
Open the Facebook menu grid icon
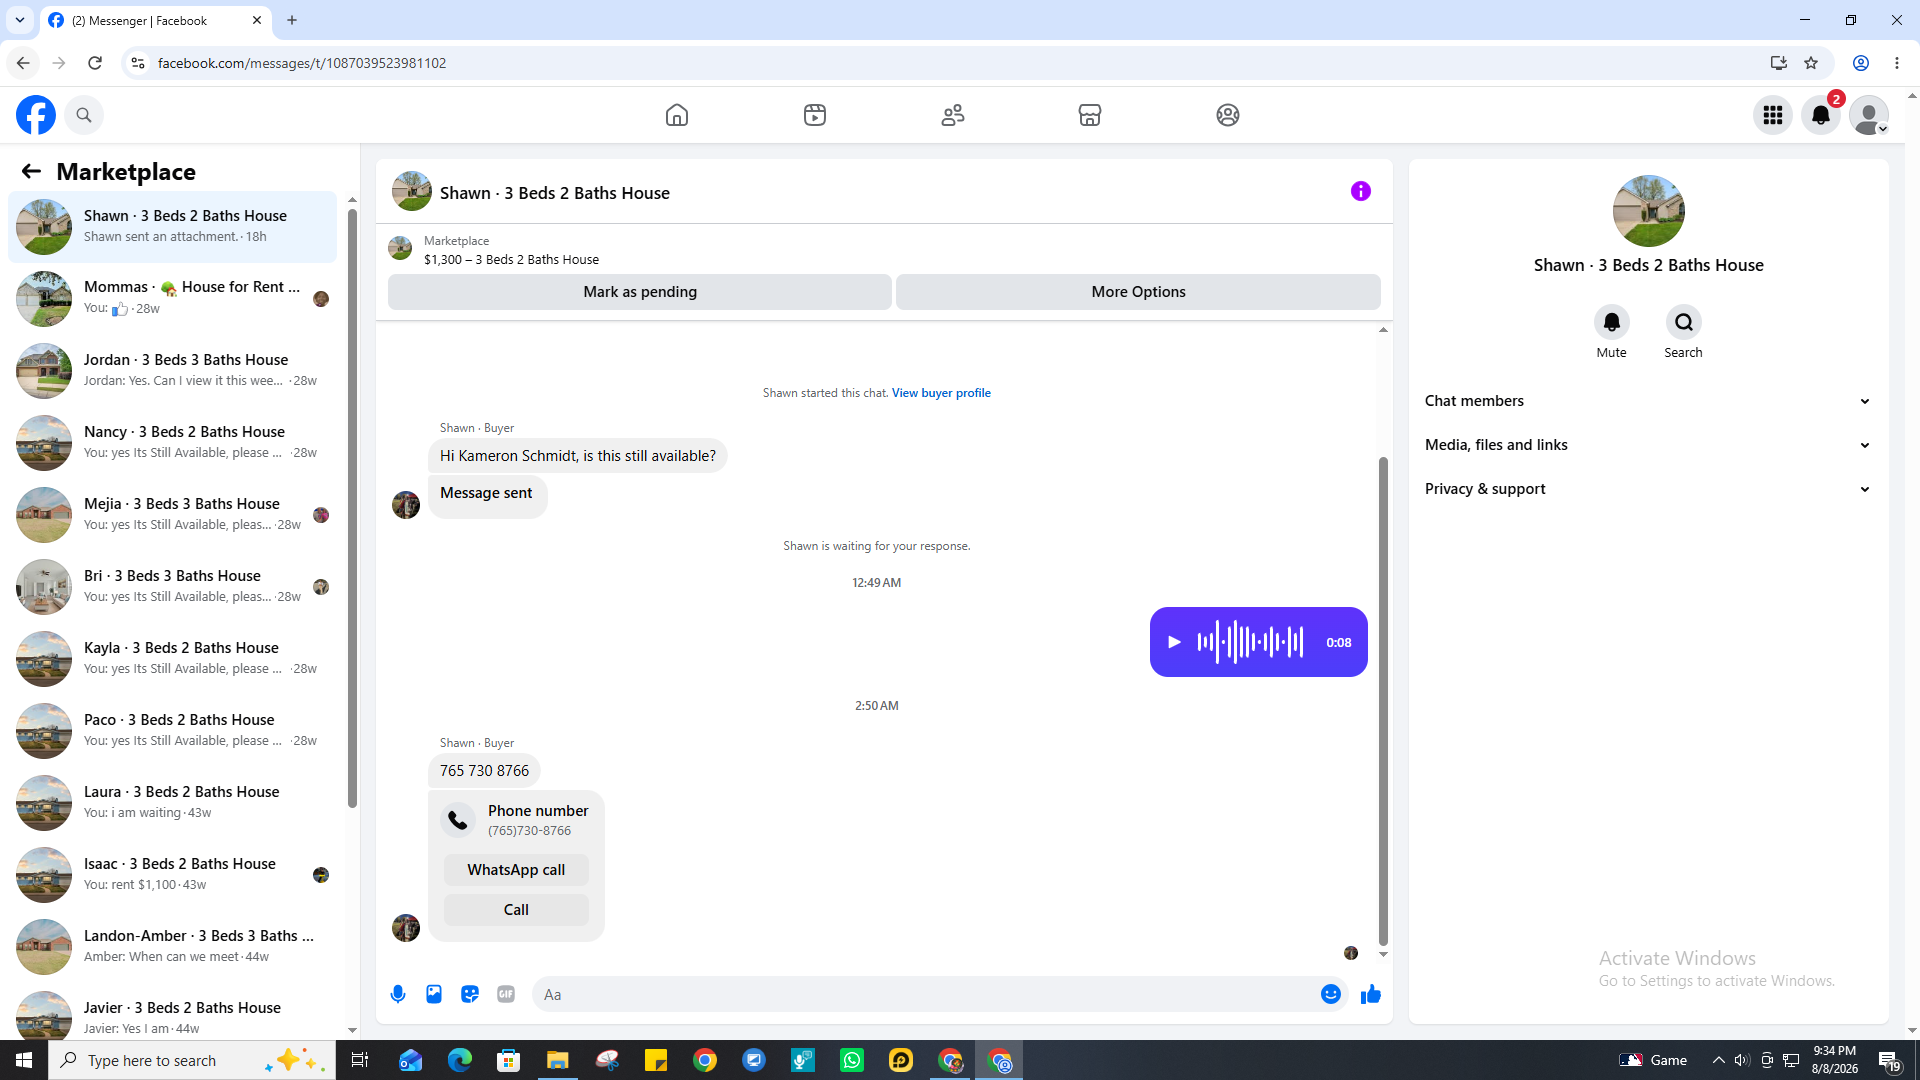[1773, 115]
